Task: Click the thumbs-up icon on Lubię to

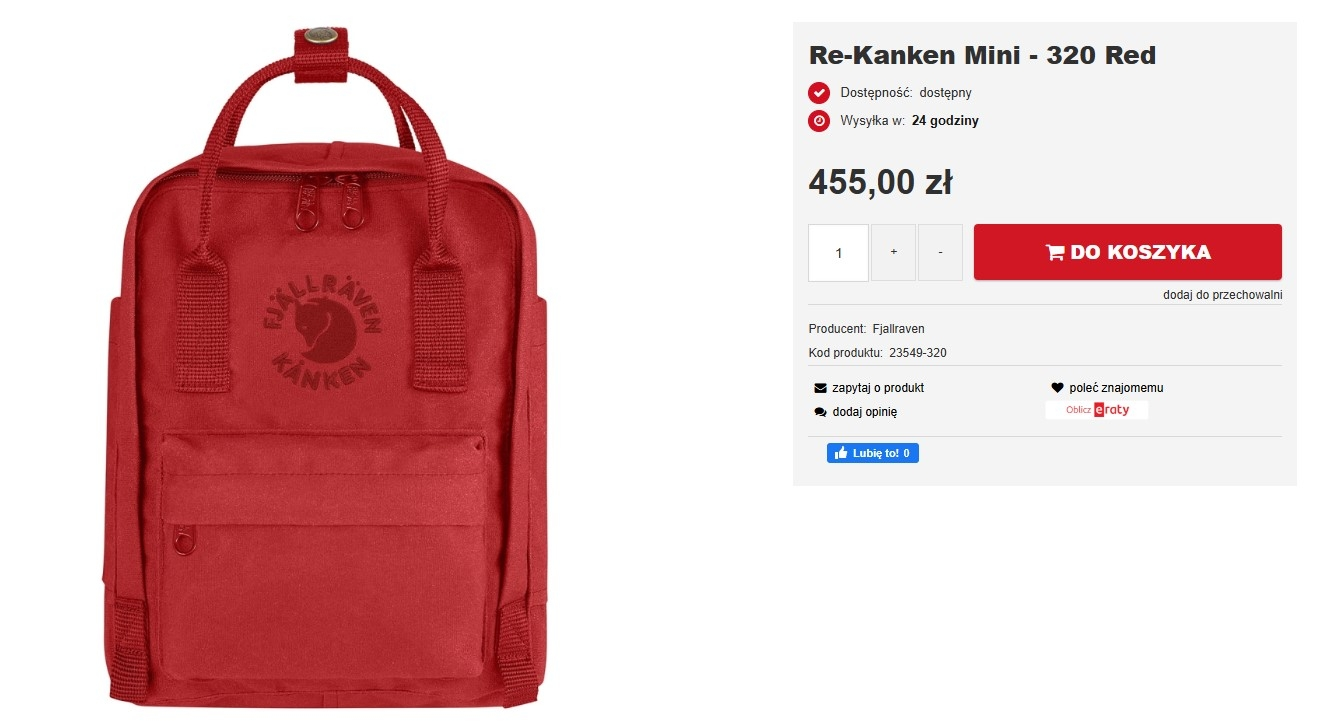Action: 841,453
